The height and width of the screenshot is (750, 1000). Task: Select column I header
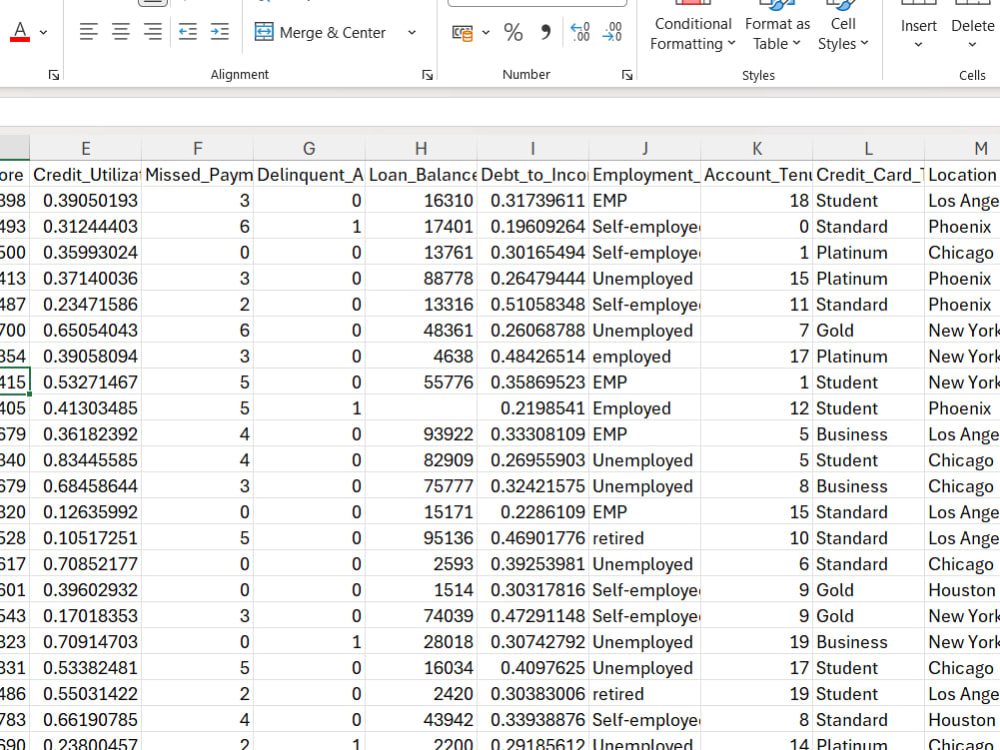coord(533,149)
